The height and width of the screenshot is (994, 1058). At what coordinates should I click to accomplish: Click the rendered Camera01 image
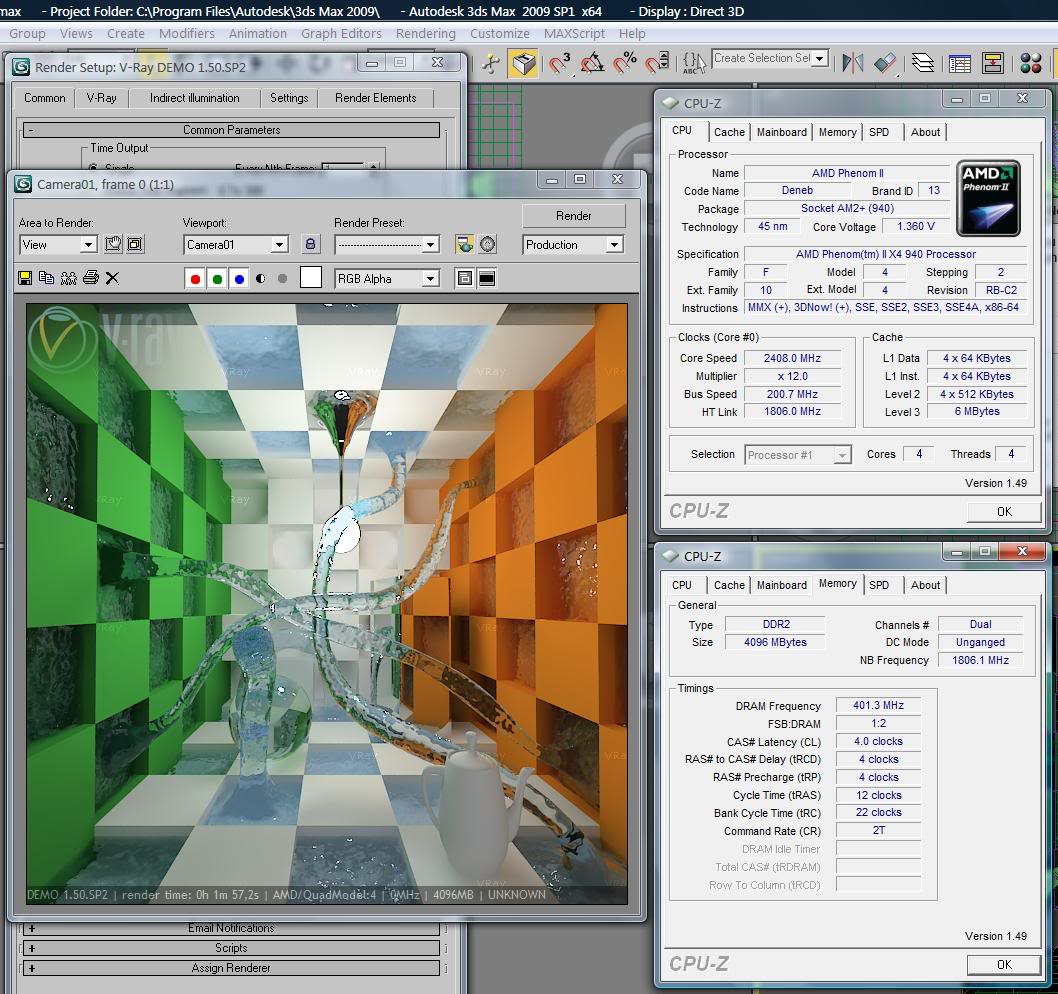click(x=327, y=604)
